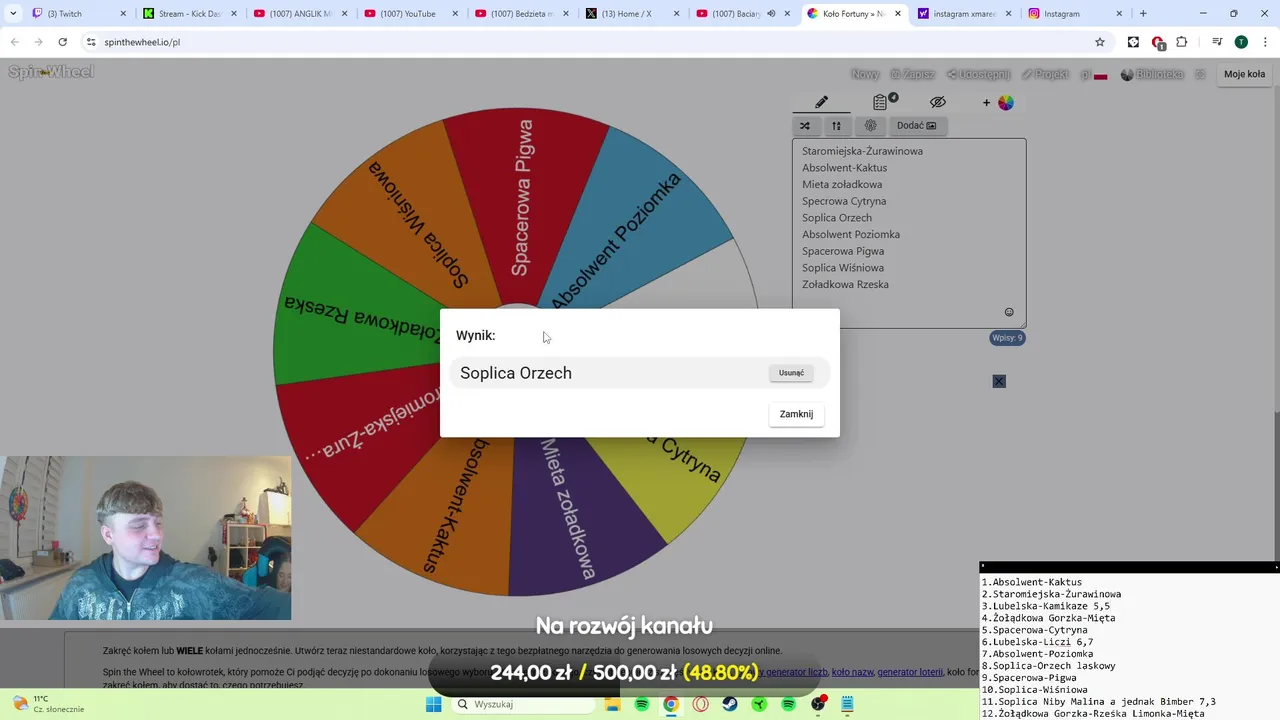
Task: Open Moje koła menu
Action: pyautogui.click(x=1244, y=74)
